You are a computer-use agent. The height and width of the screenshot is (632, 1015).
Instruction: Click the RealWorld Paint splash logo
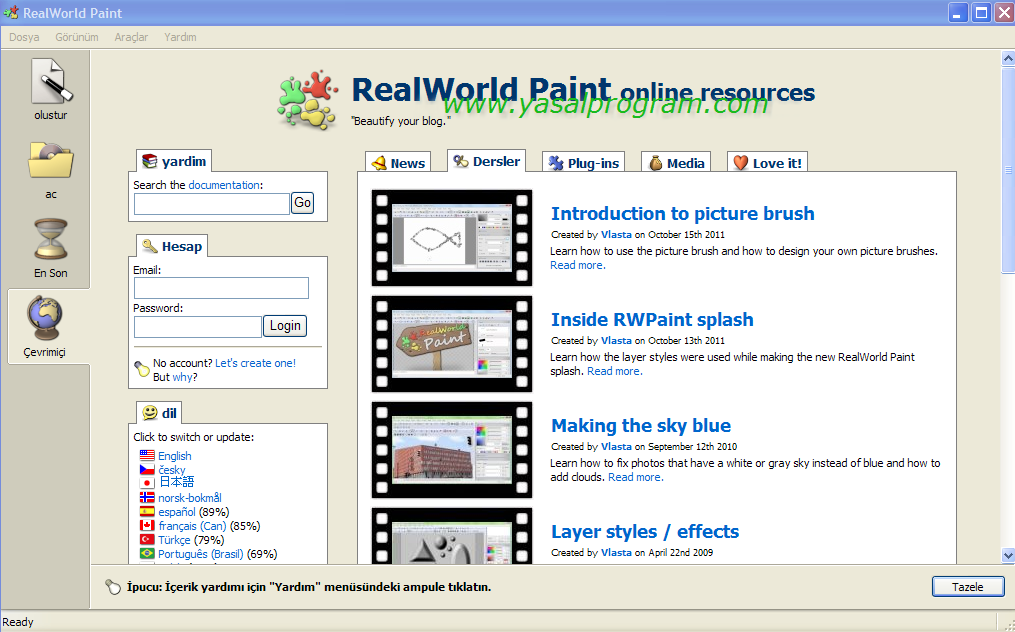tap(308, 100)
